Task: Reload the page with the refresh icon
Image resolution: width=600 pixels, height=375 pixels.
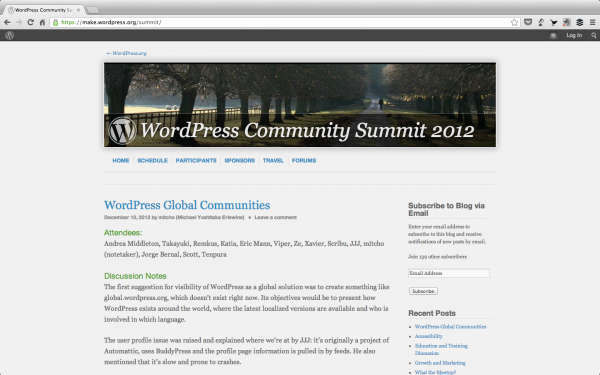Action: pos(31,22)
